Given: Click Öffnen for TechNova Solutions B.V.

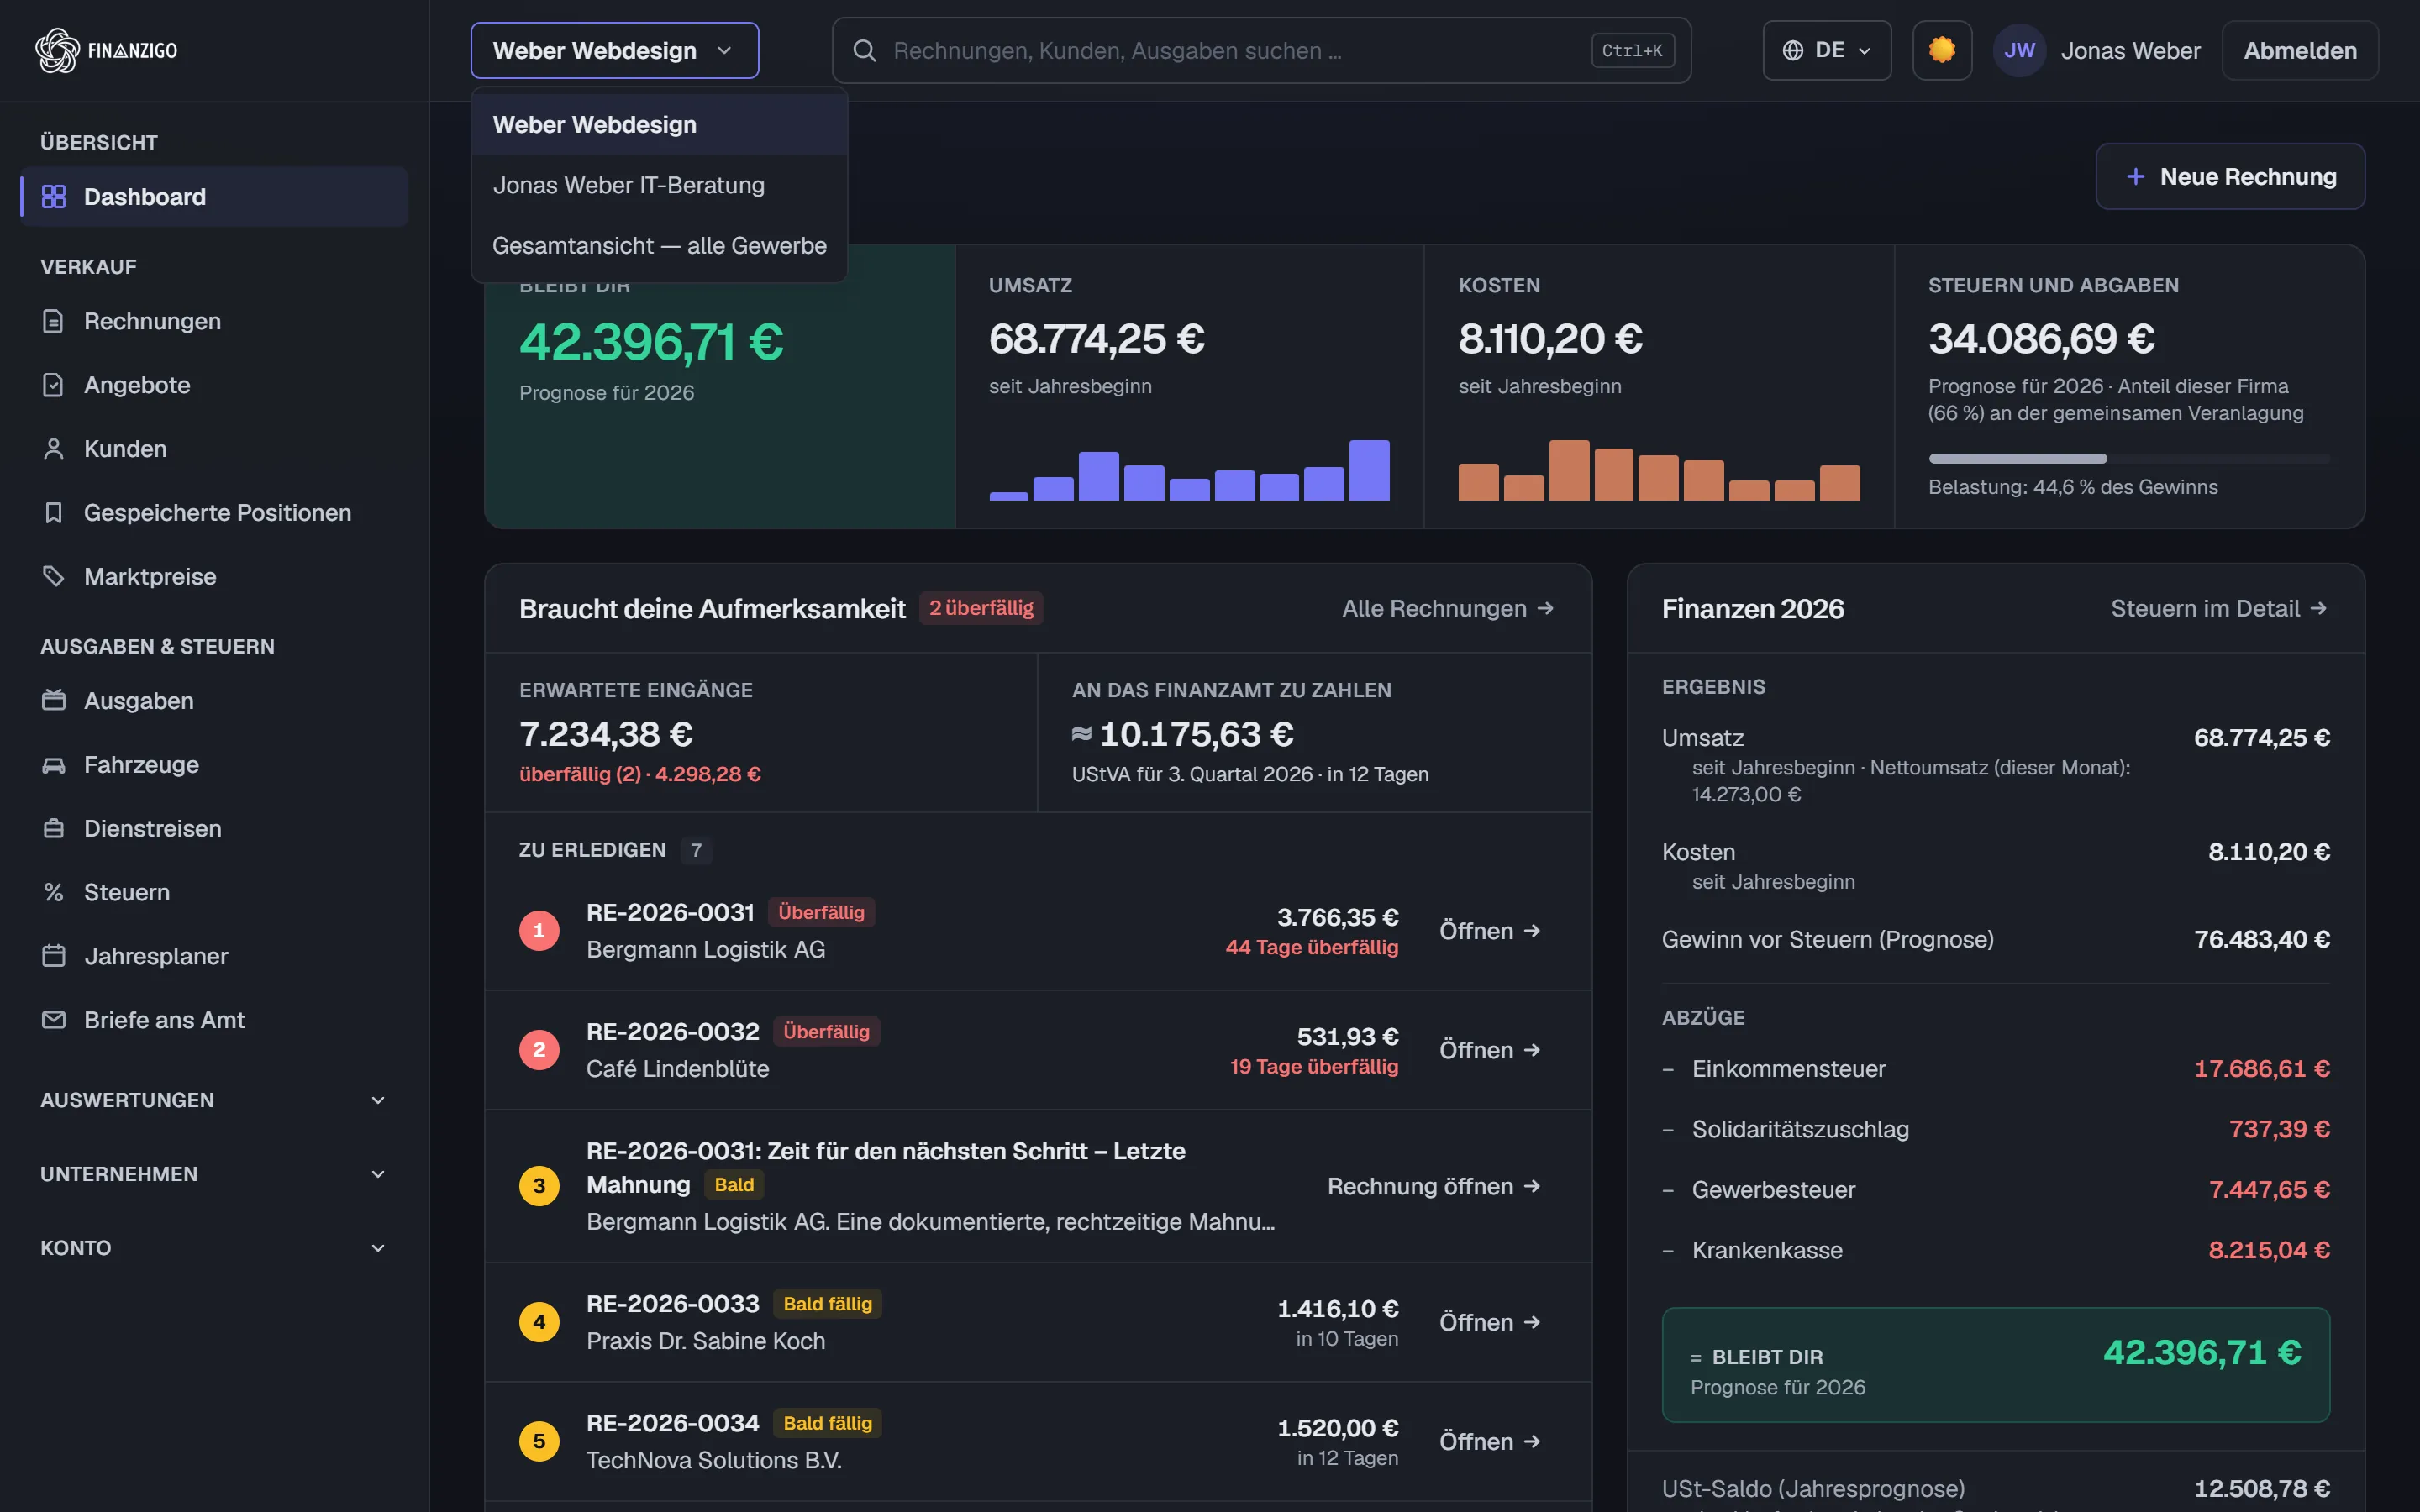Looking at the screenshot, I should coord(1489,1441).
